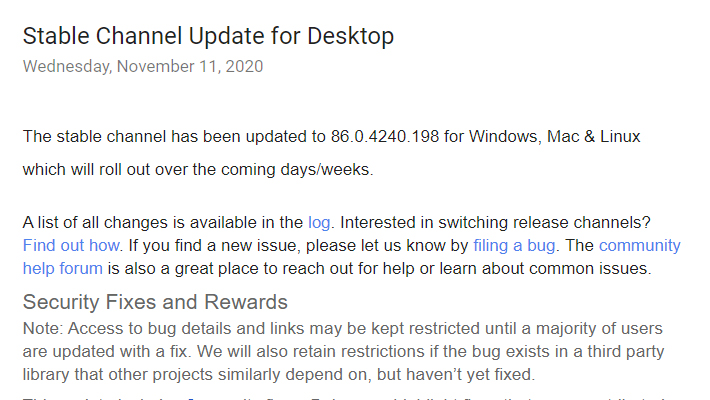Viewport: 710px width, 400px height.
Task: Click the "Security Fixes and Rewards" heading
Action: [x=155, y=302]
